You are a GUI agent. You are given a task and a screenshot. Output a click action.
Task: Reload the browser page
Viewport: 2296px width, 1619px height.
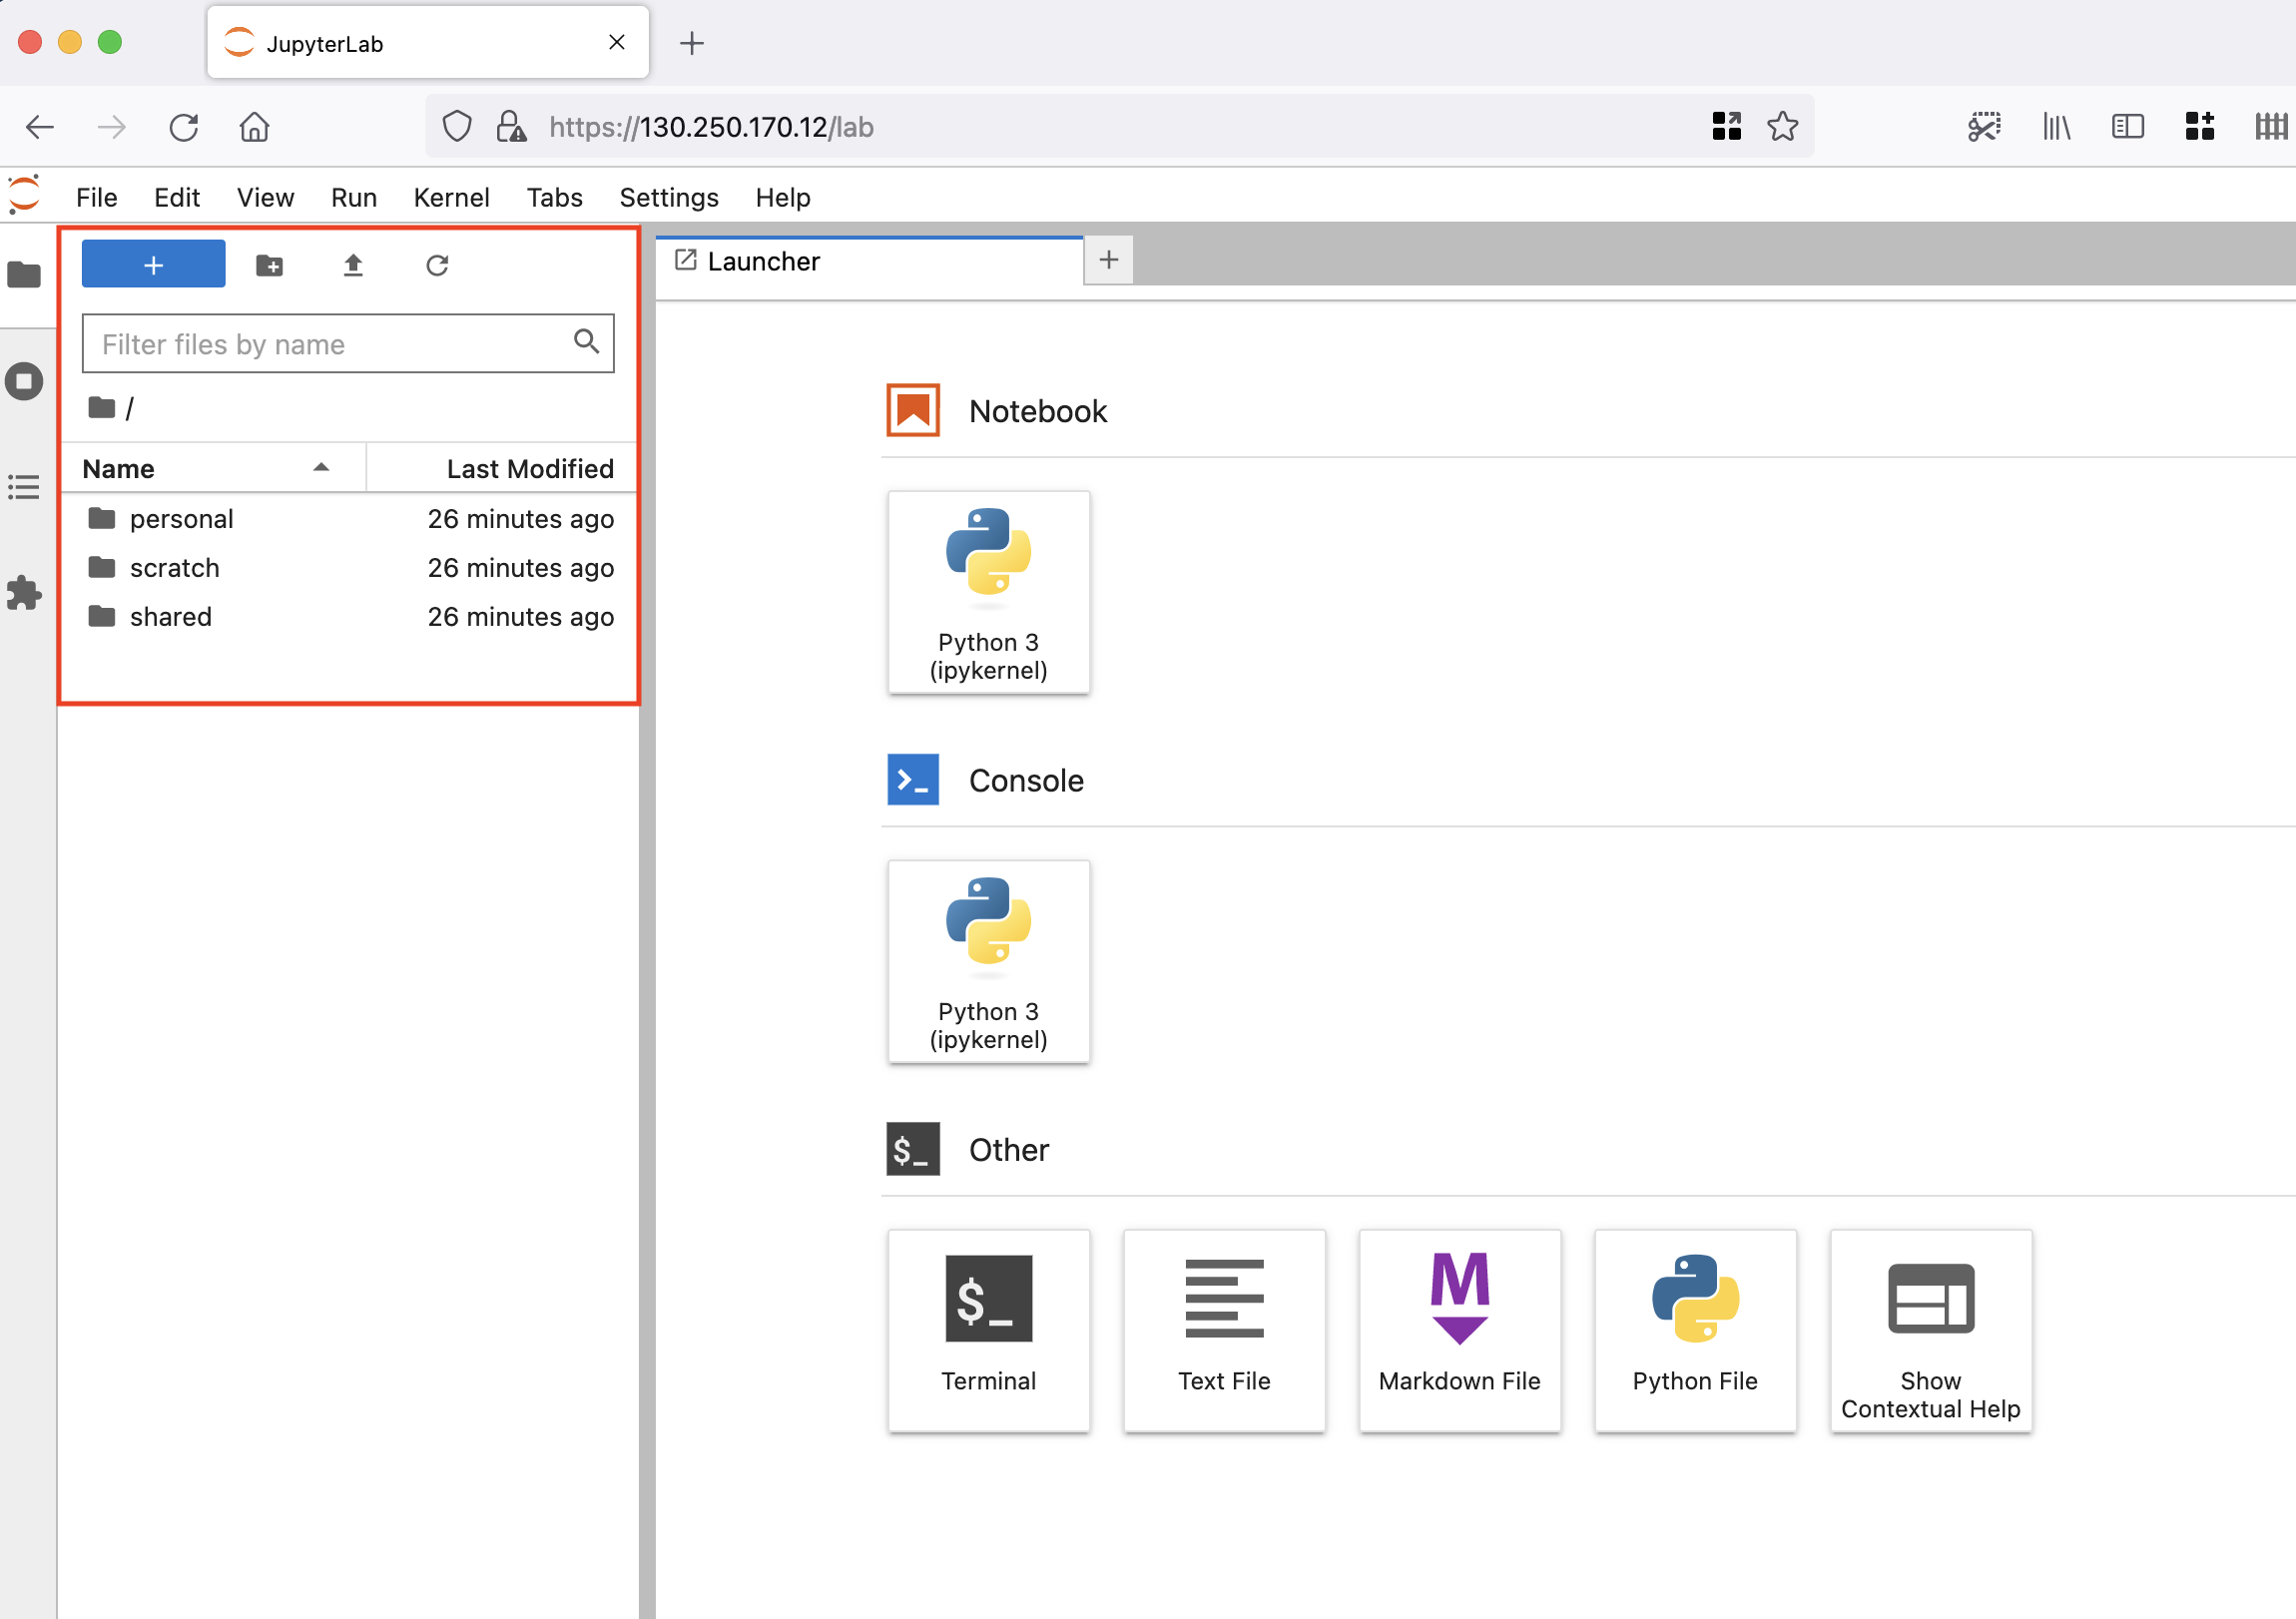[x=184, y=127]
